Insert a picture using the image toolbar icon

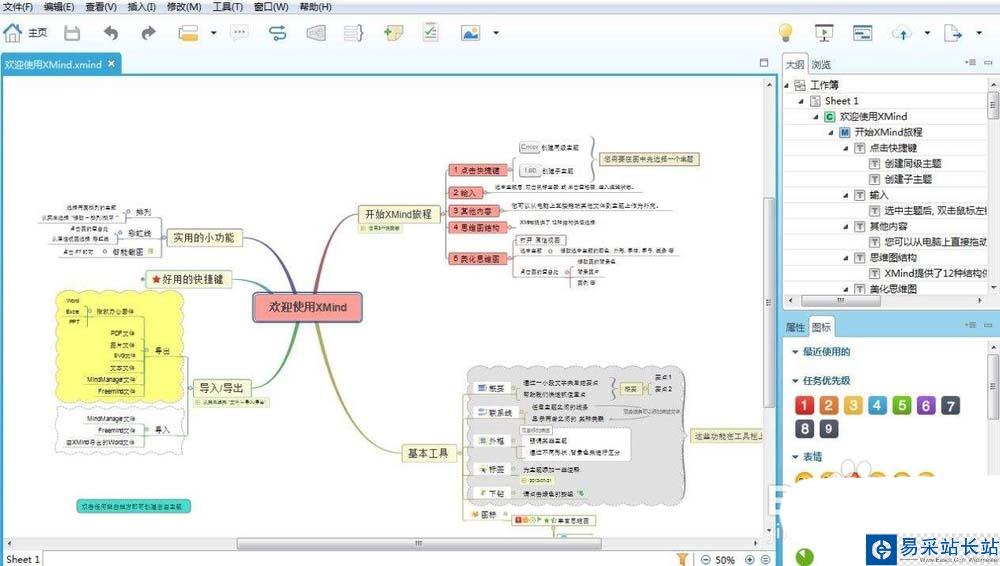(x=470, y=33)
